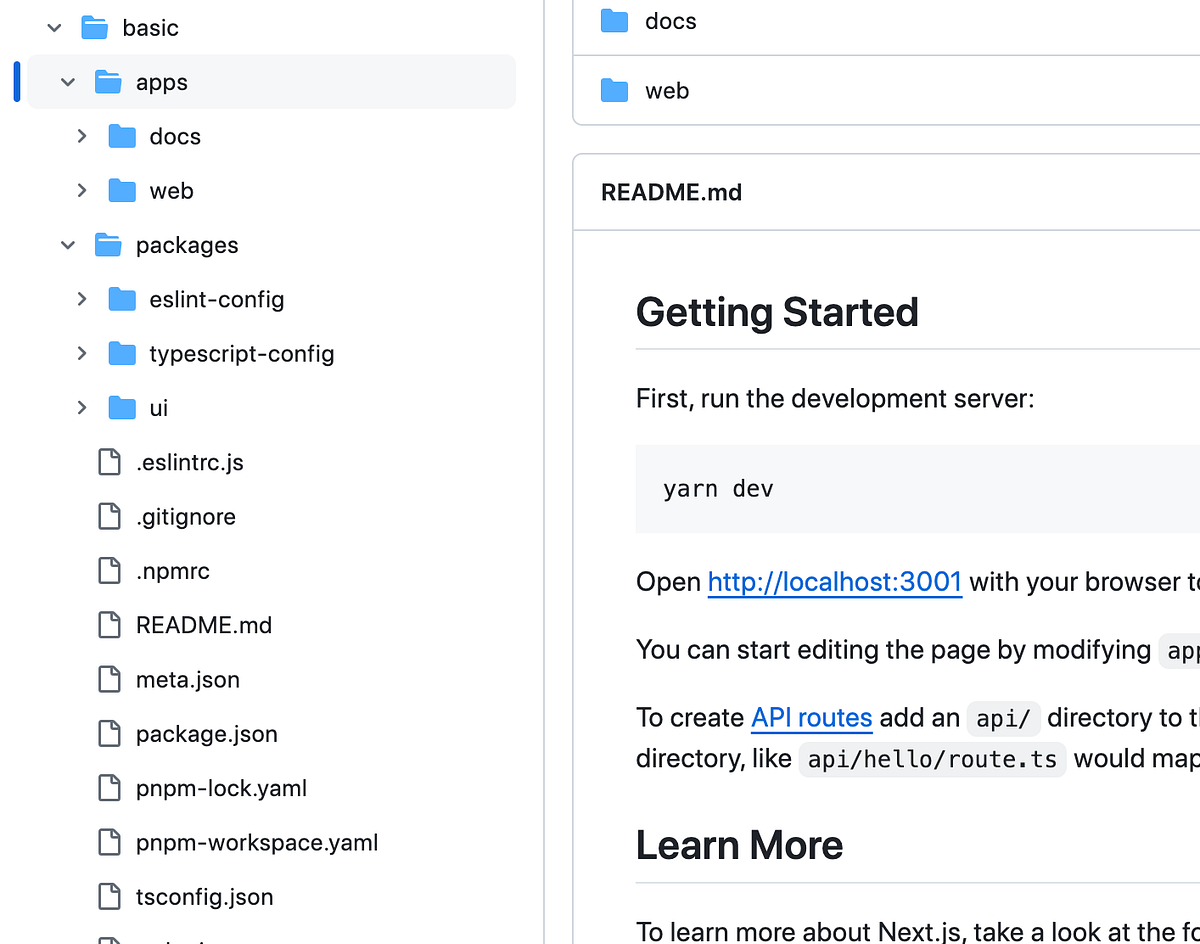
Task: Collapse the basic root folder
Action: pos(53,28)
